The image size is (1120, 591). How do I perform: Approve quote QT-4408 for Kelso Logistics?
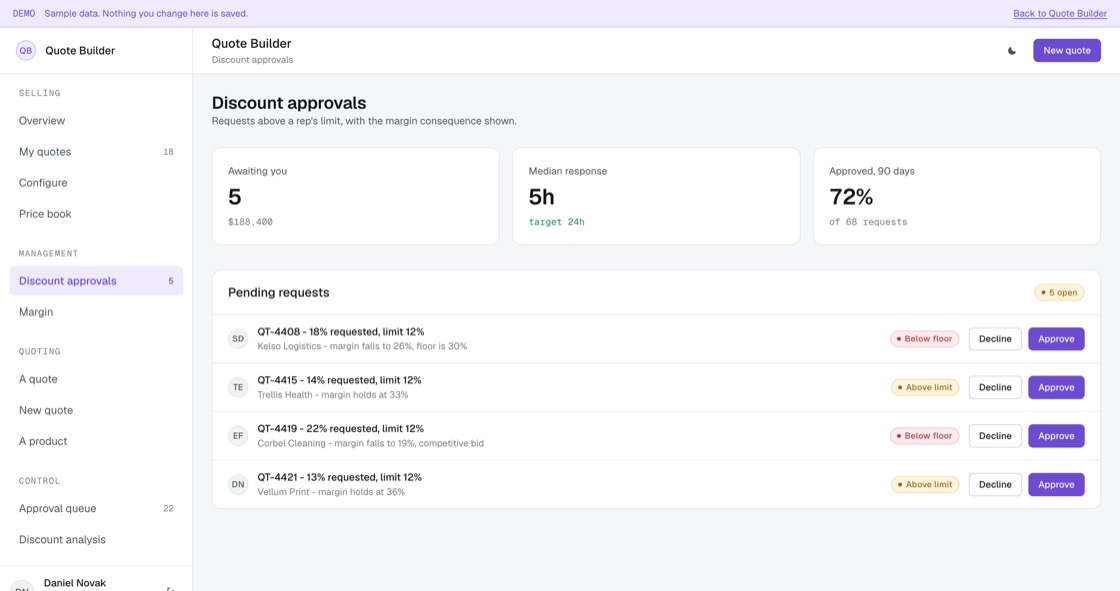coord(1056,339)
